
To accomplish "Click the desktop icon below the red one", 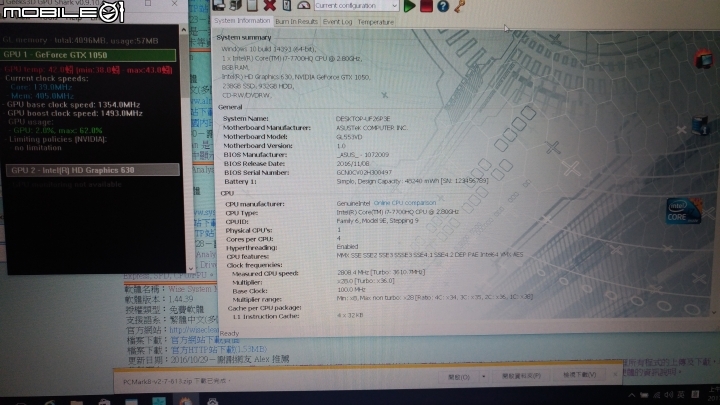I will pyautogui.click(x=700, y=125).
